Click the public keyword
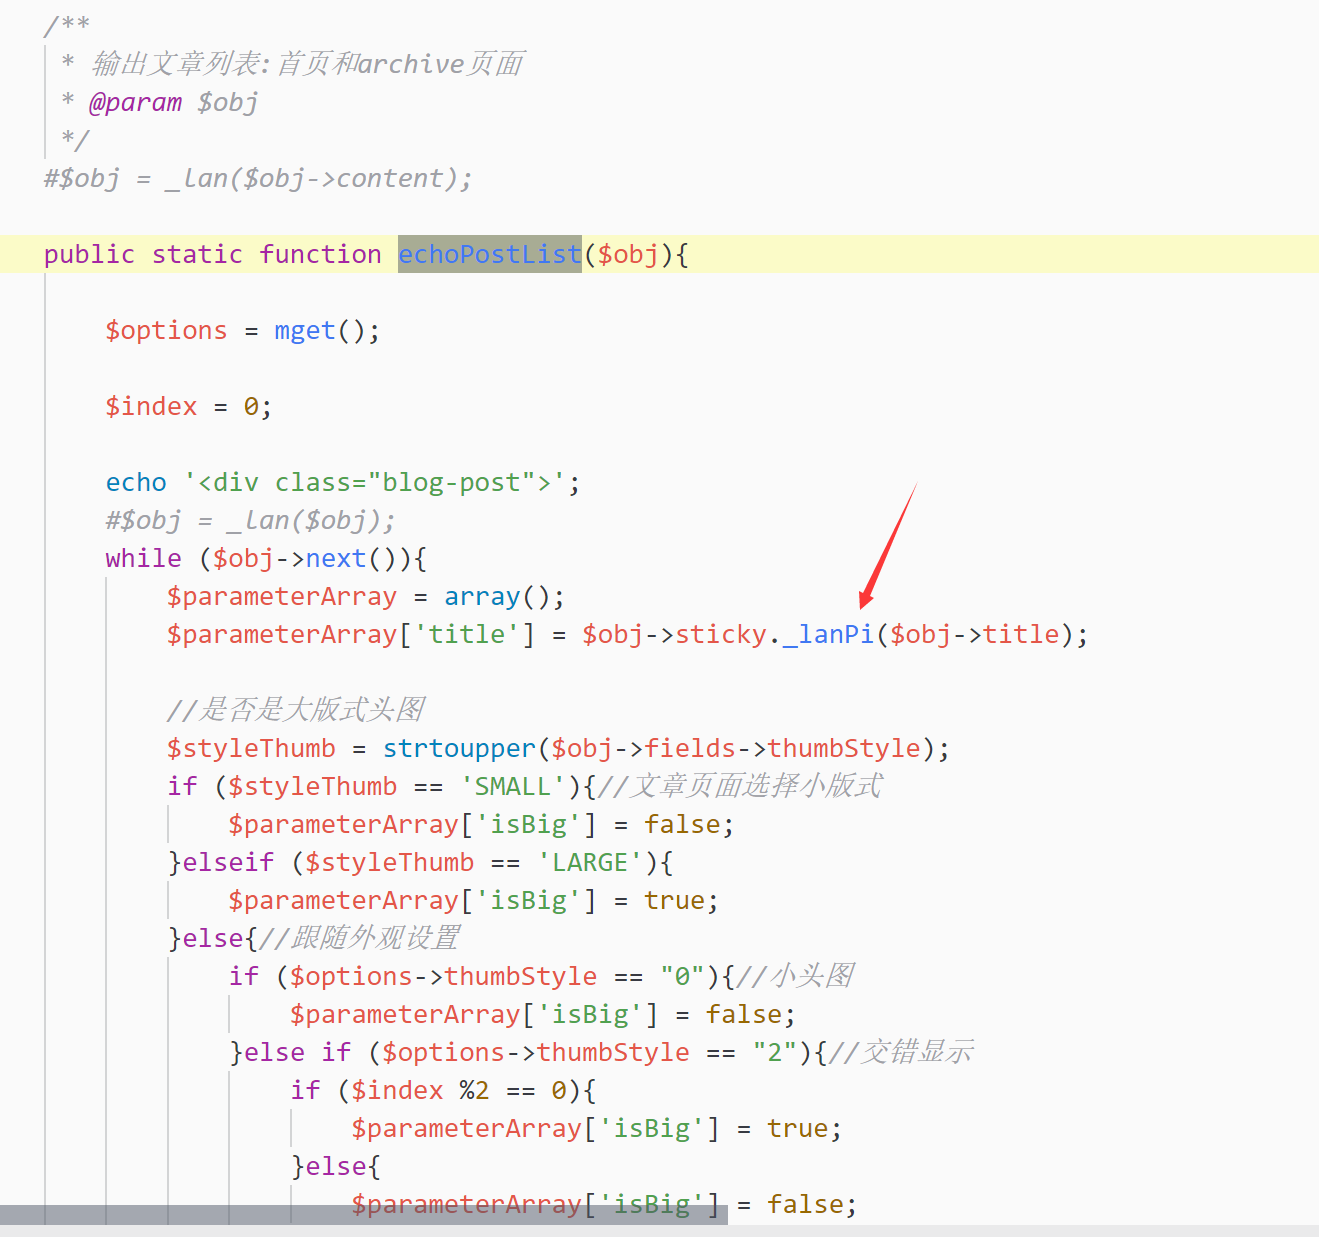This screenshot has width=1319, height=1237. tap(89, 254)
